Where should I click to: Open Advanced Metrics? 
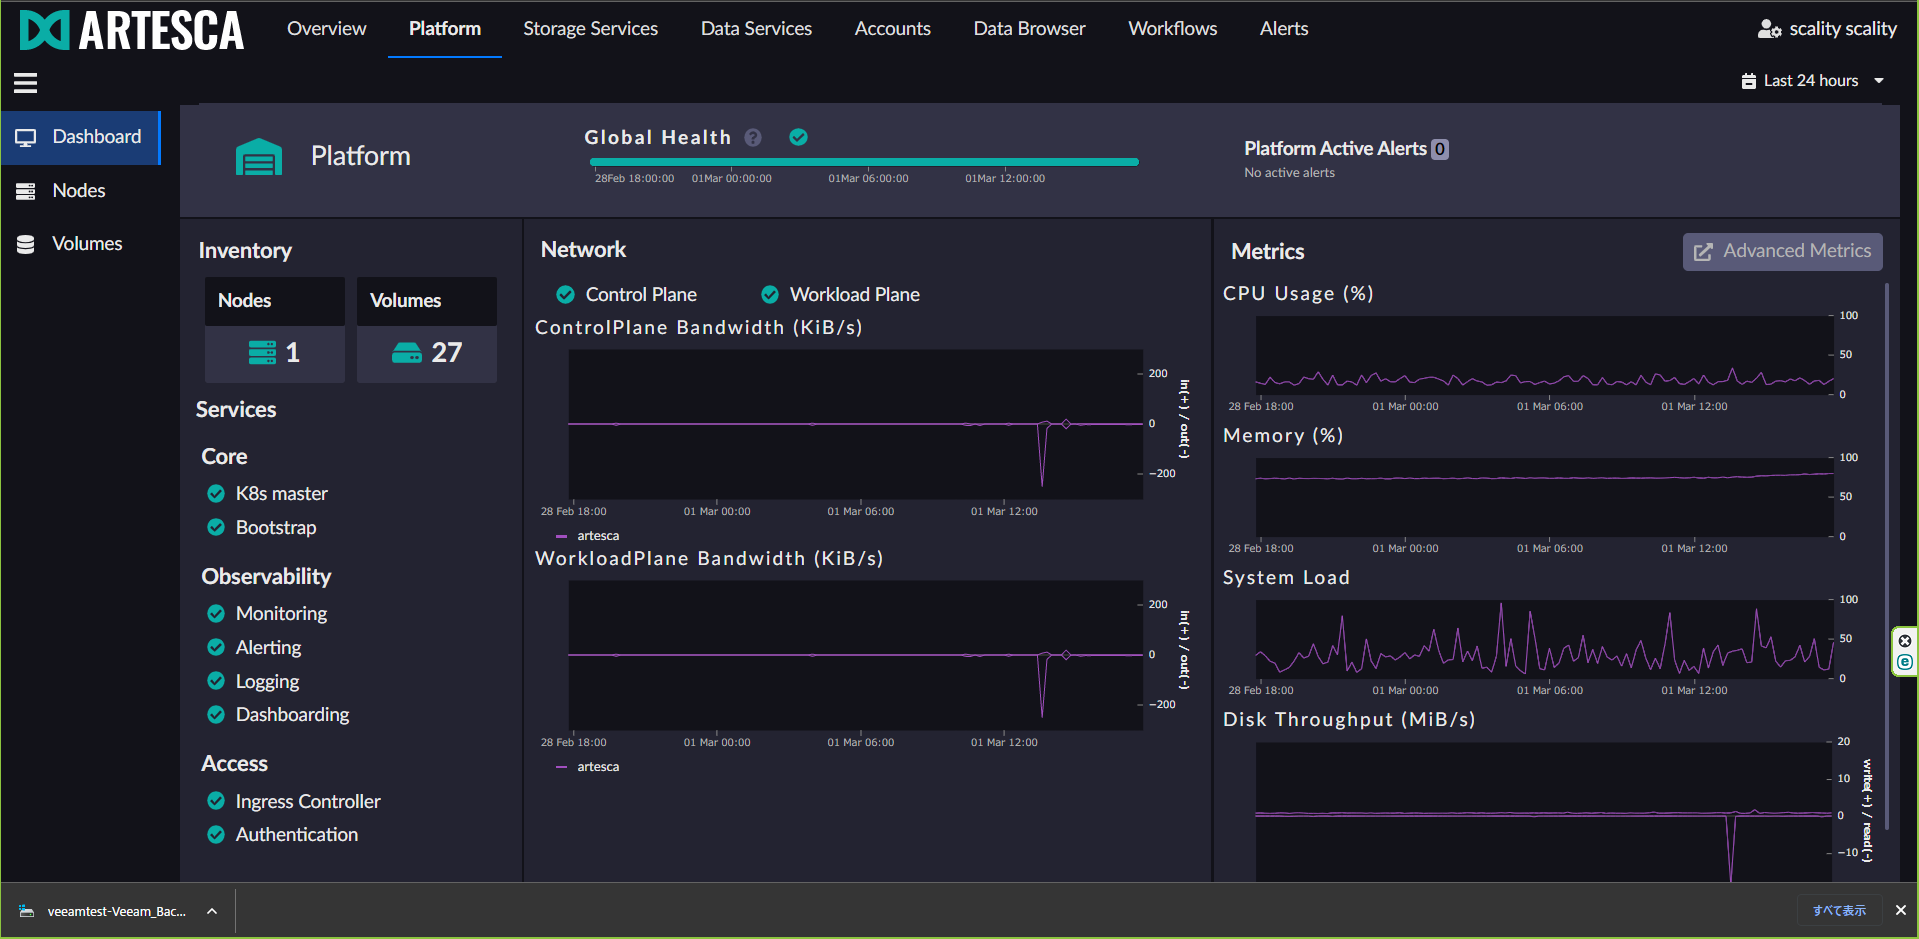coord(1783,252)
